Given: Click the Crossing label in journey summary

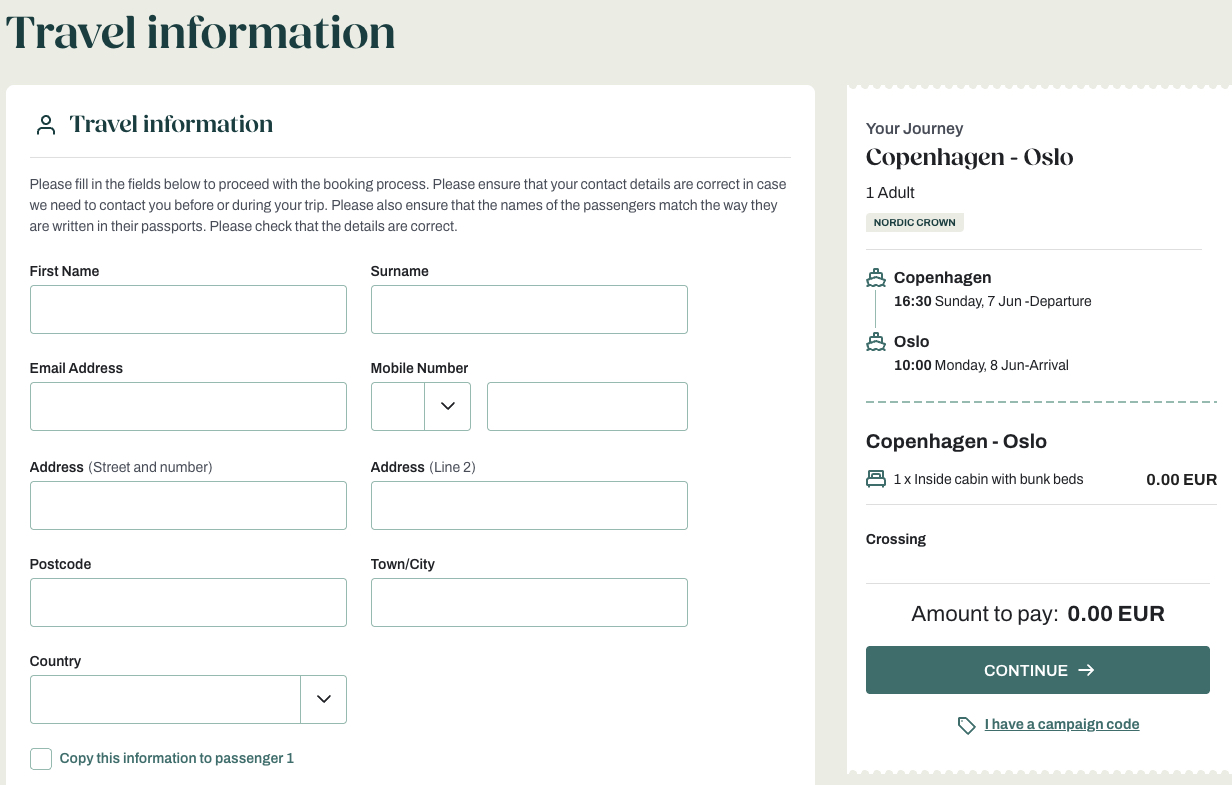Looking at the screenshot, I should tap(896, 539).
